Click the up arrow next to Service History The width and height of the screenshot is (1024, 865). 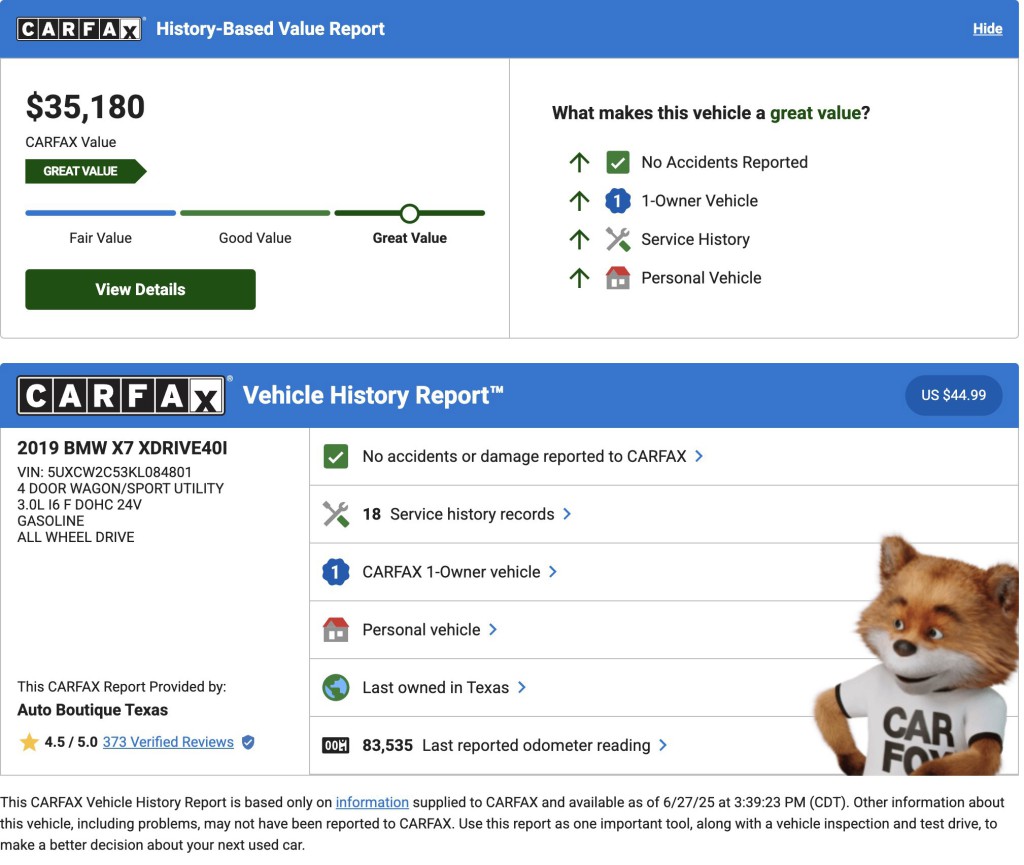[x=579, y=239]
